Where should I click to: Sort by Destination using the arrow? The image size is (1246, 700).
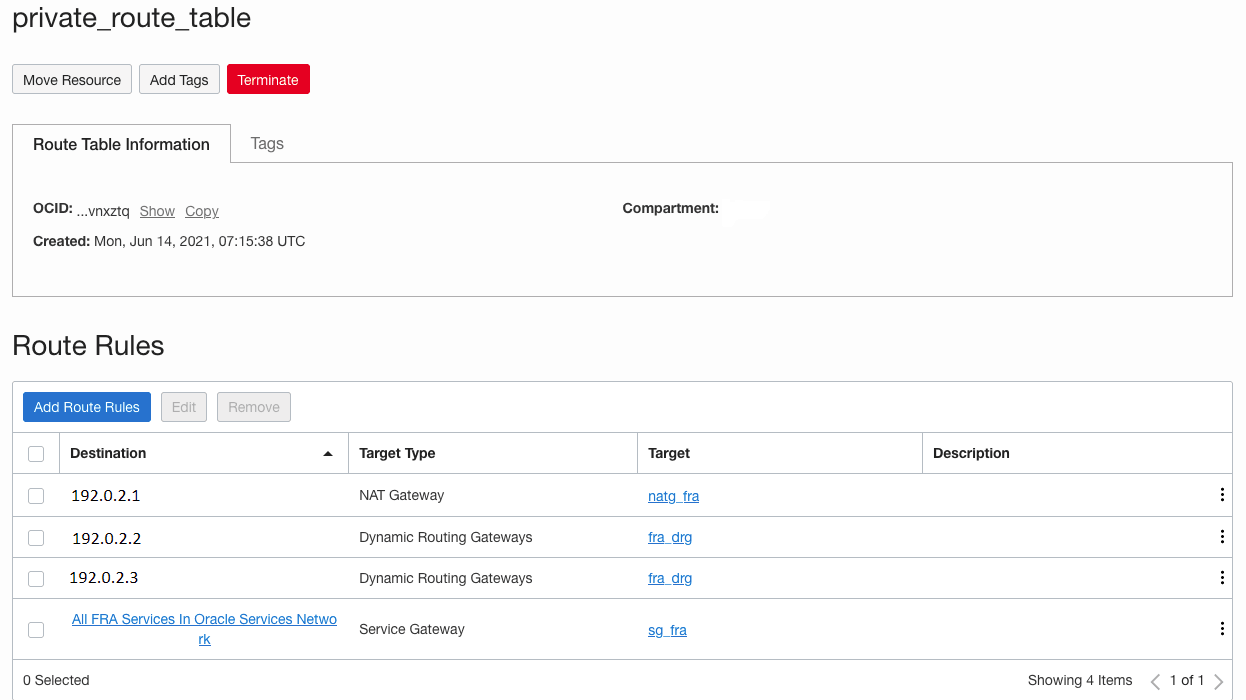click(327, 454)
